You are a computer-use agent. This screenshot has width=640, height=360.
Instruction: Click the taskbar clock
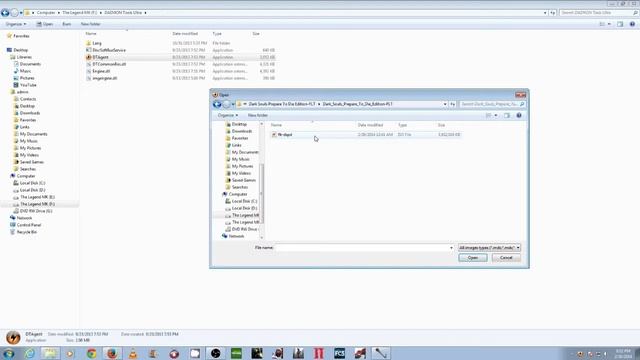pyautogui.click(x=623, y=353)
